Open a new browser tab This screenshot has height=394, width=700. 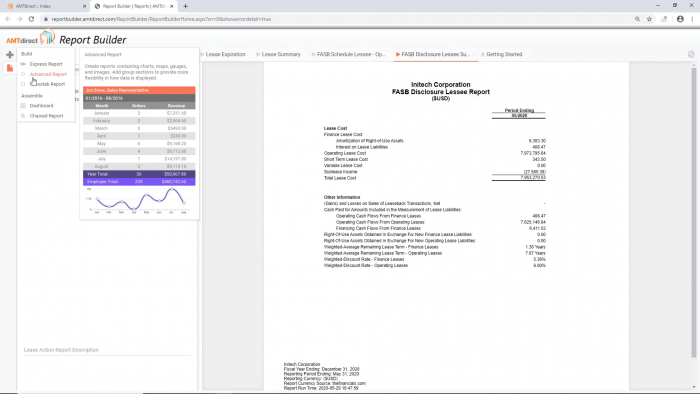click(185, 6)
